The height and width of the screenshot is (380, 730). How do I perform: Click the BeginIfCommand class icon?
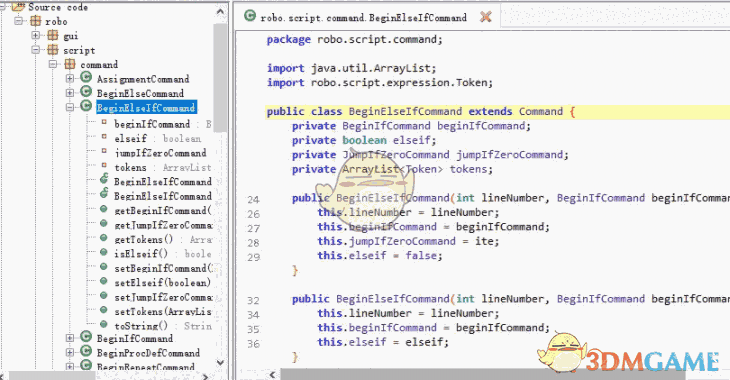click(x=86, y=337)
